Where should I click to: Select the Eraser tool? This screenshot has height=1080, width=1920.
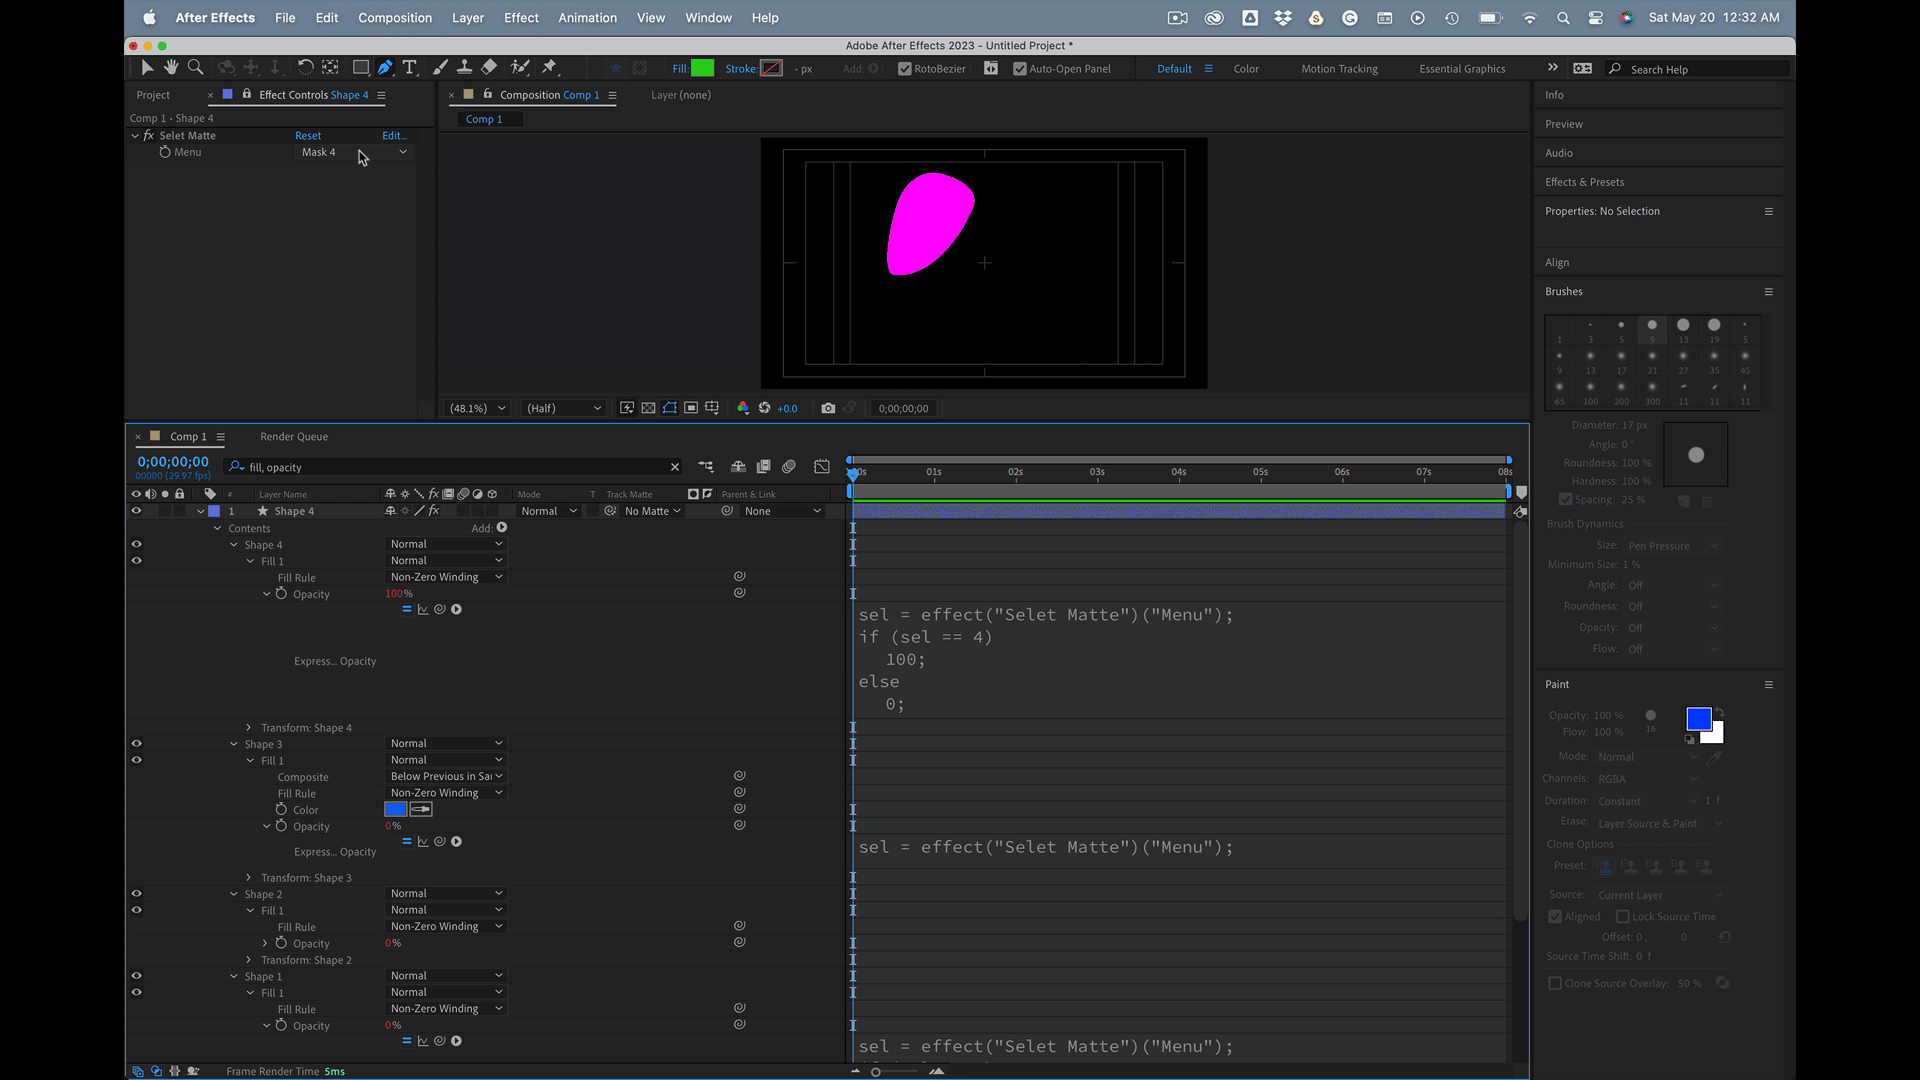point(489,67)
